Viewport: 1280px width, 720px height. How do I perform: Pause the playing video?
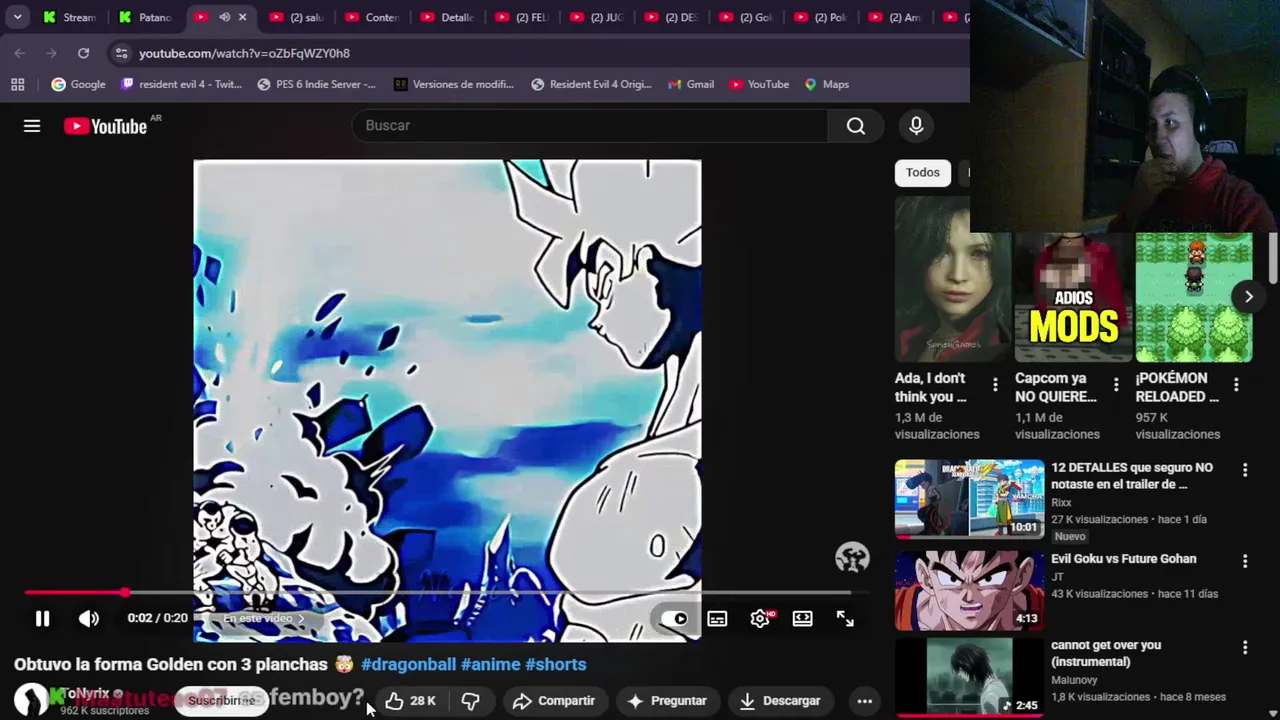(x=42, y=619)
